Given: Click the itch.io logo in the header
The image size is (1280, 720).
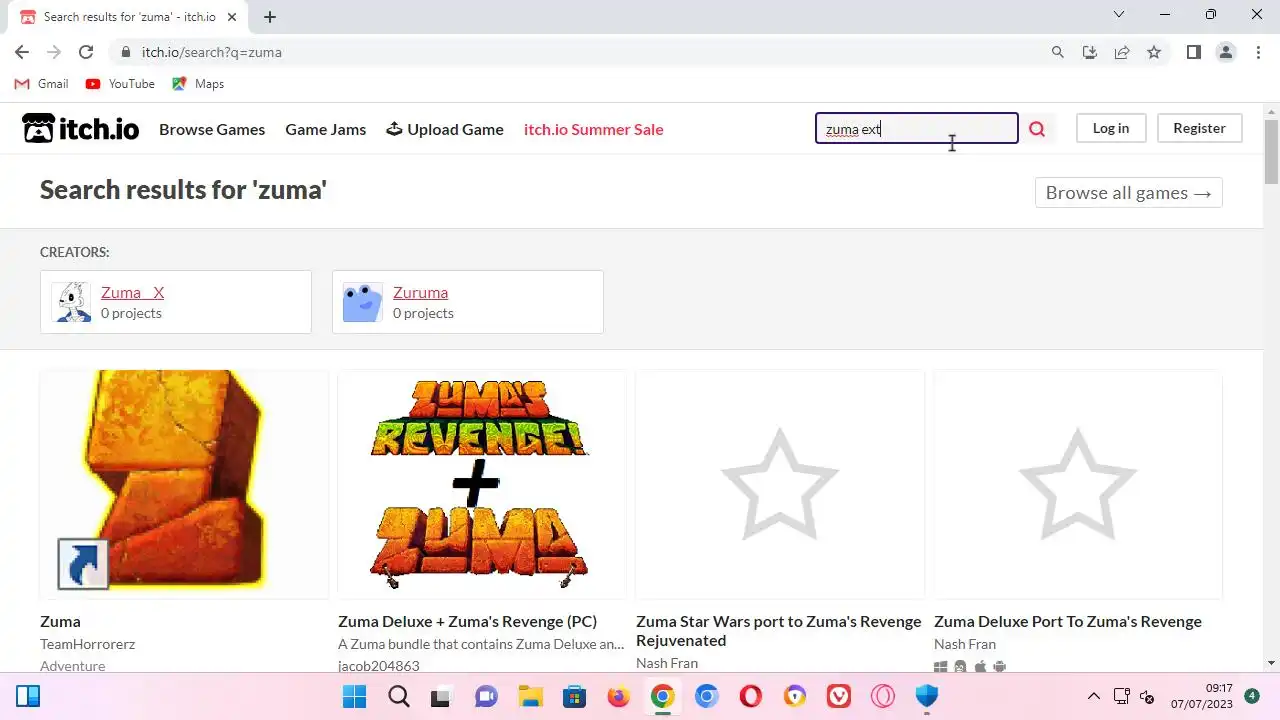Looking at the screenshot, I should 80,129.
